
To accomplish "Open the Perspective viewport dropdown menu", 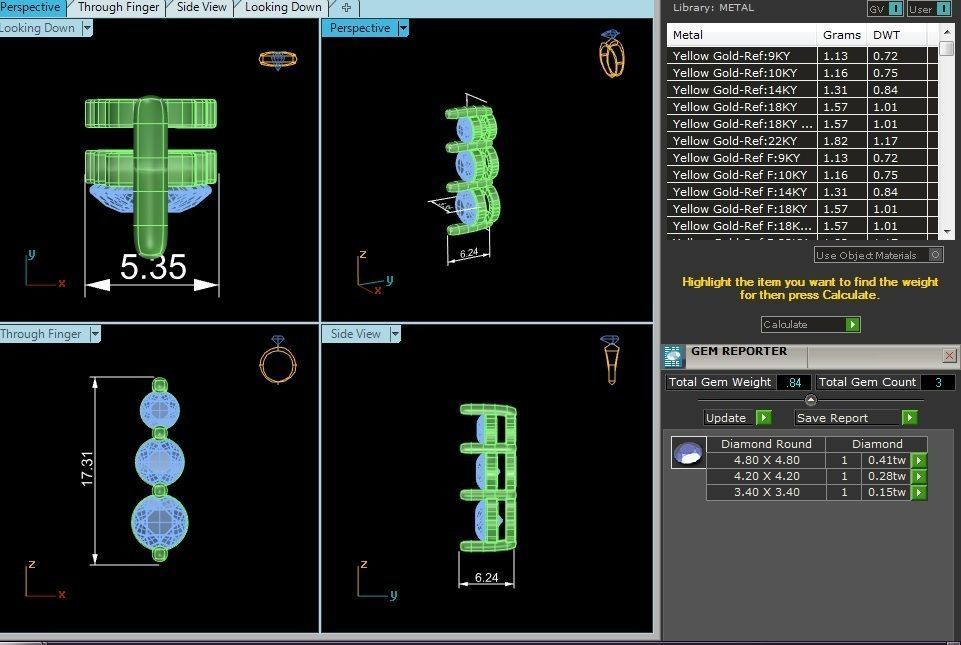I will tap(403, 29).
